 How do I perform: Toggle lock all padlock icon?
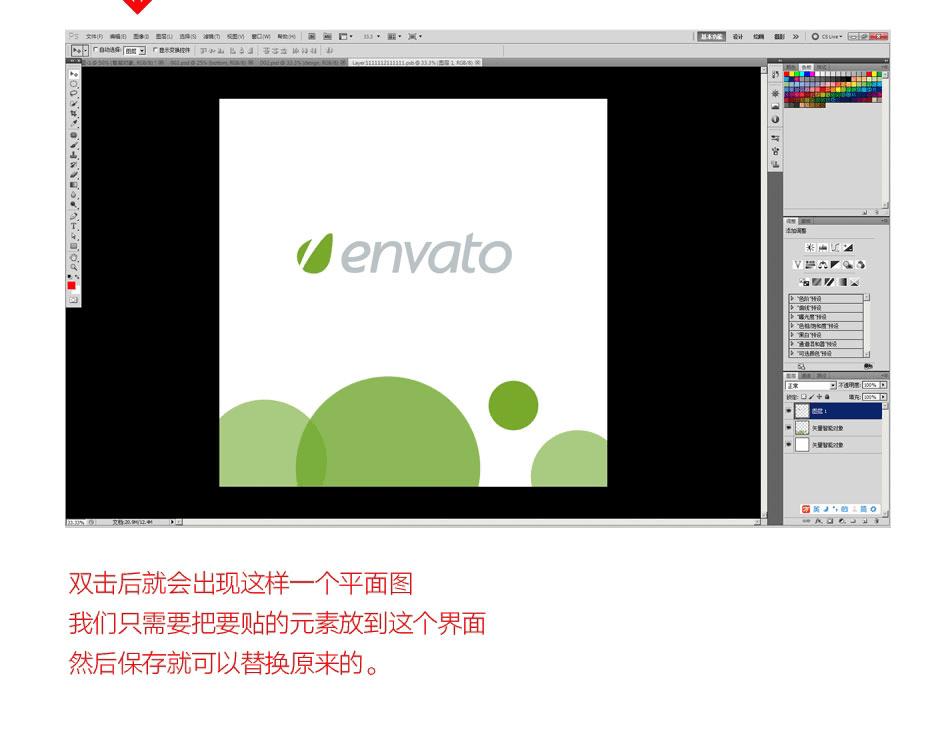(x=827, y=397)
